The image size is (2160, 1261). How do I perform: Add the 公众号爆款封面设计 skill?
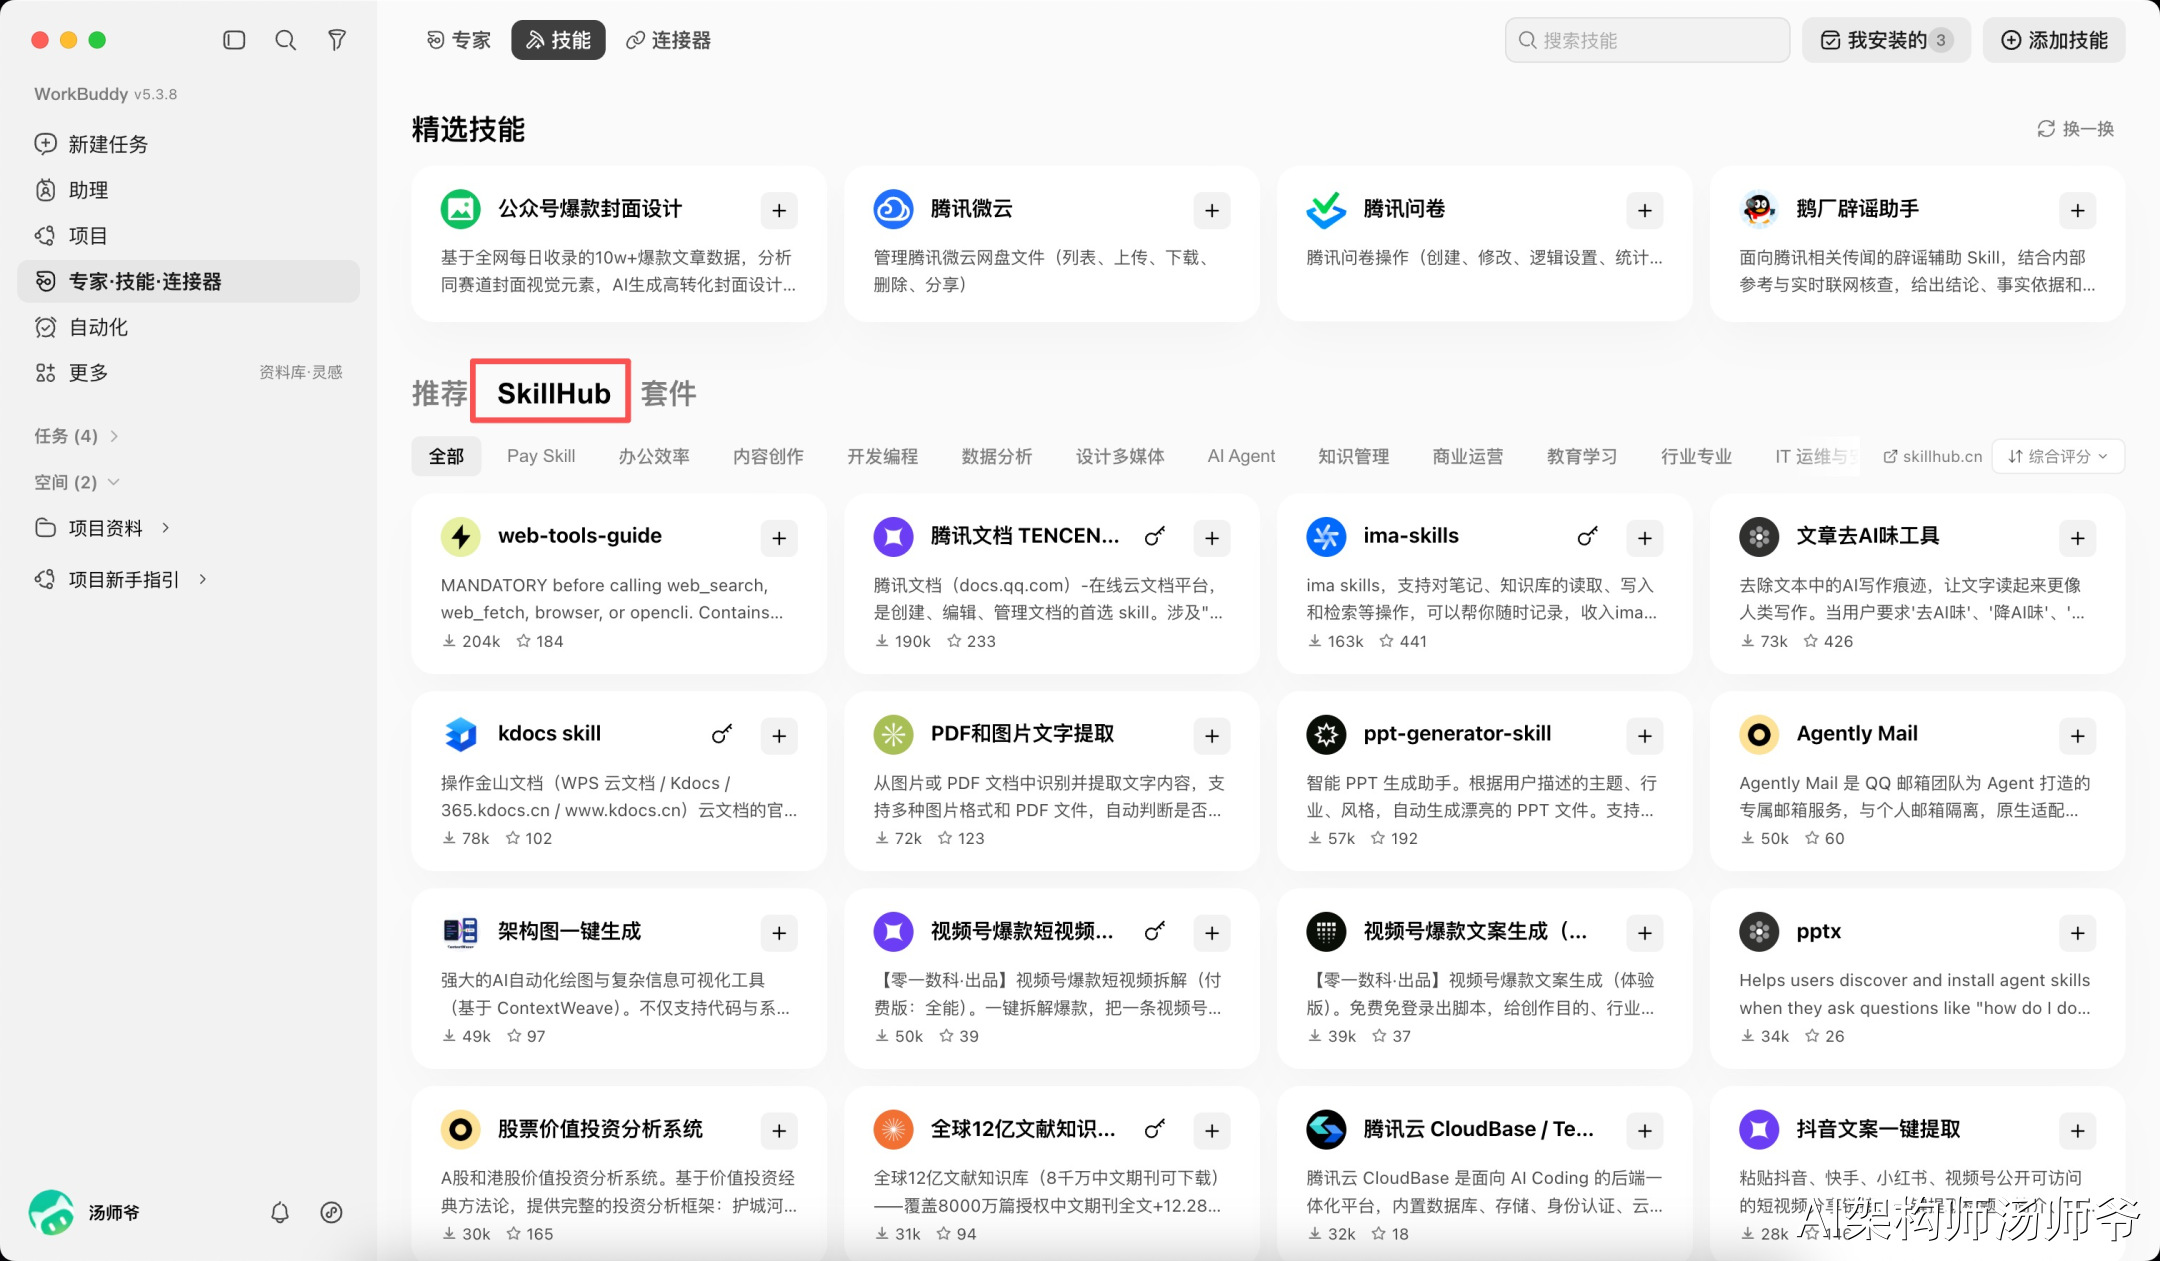coord(779,210)
